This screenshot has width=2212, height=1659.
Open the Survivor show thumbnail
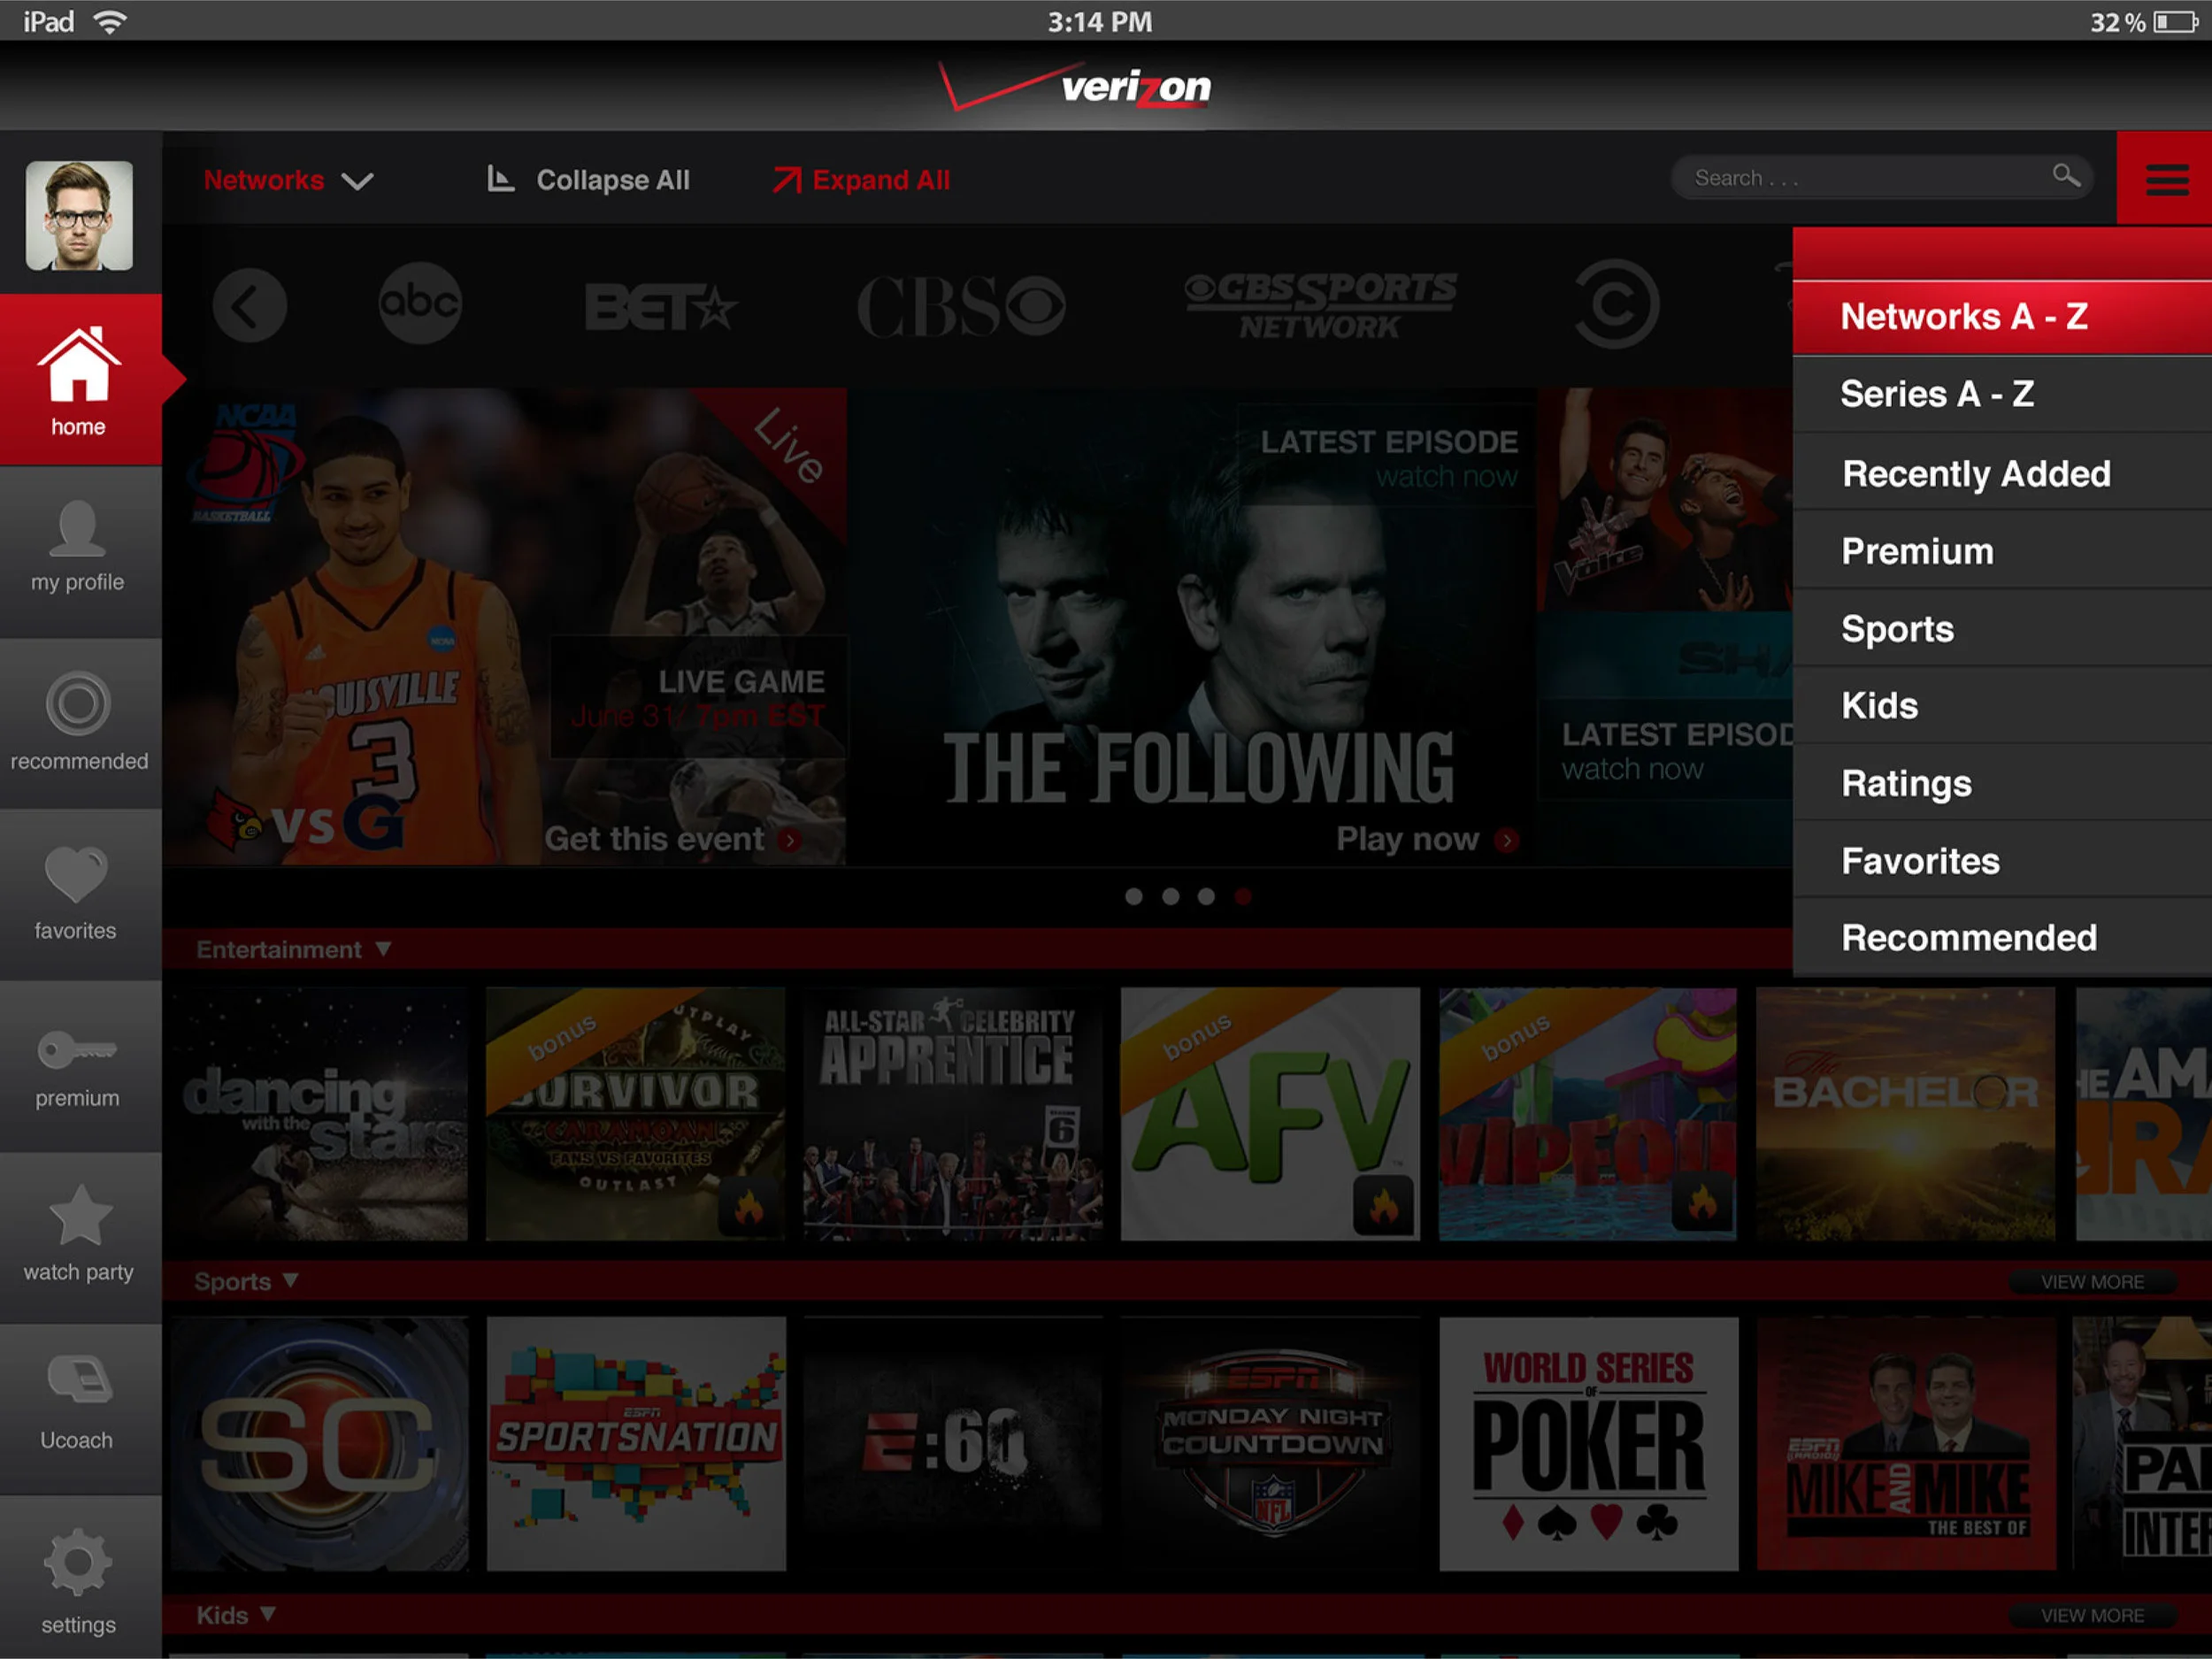(637, 1115)
